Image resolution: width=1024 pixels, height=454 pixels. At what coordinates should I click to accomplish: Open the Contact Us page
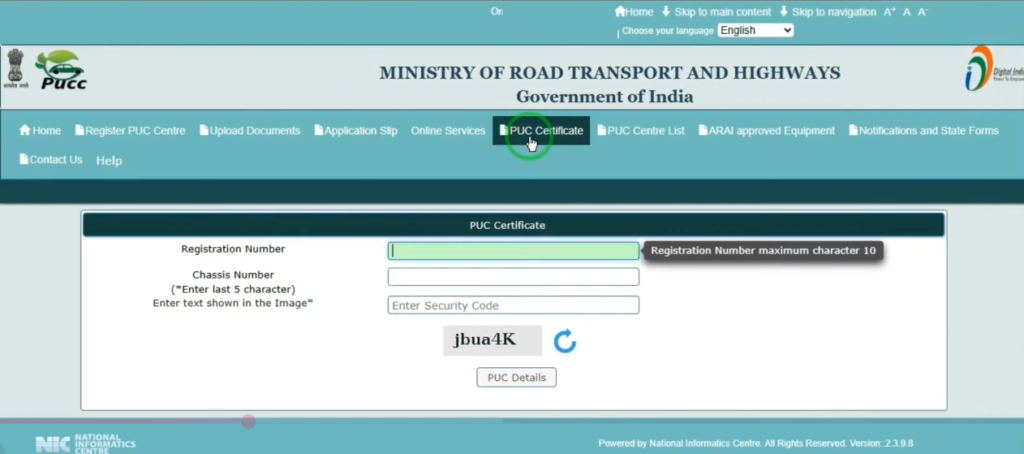point(51,159)
